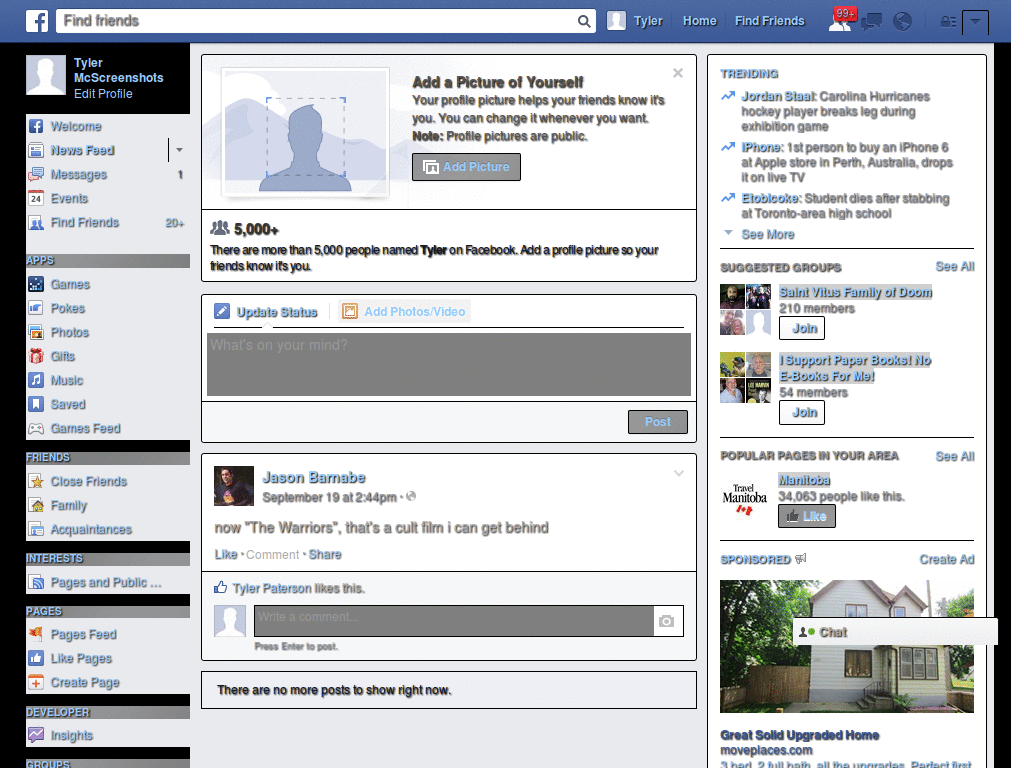This screenshot has width=1024, height=768.
Task: Open Travel Manitoba page thumbnail
Action: point(744,500)
